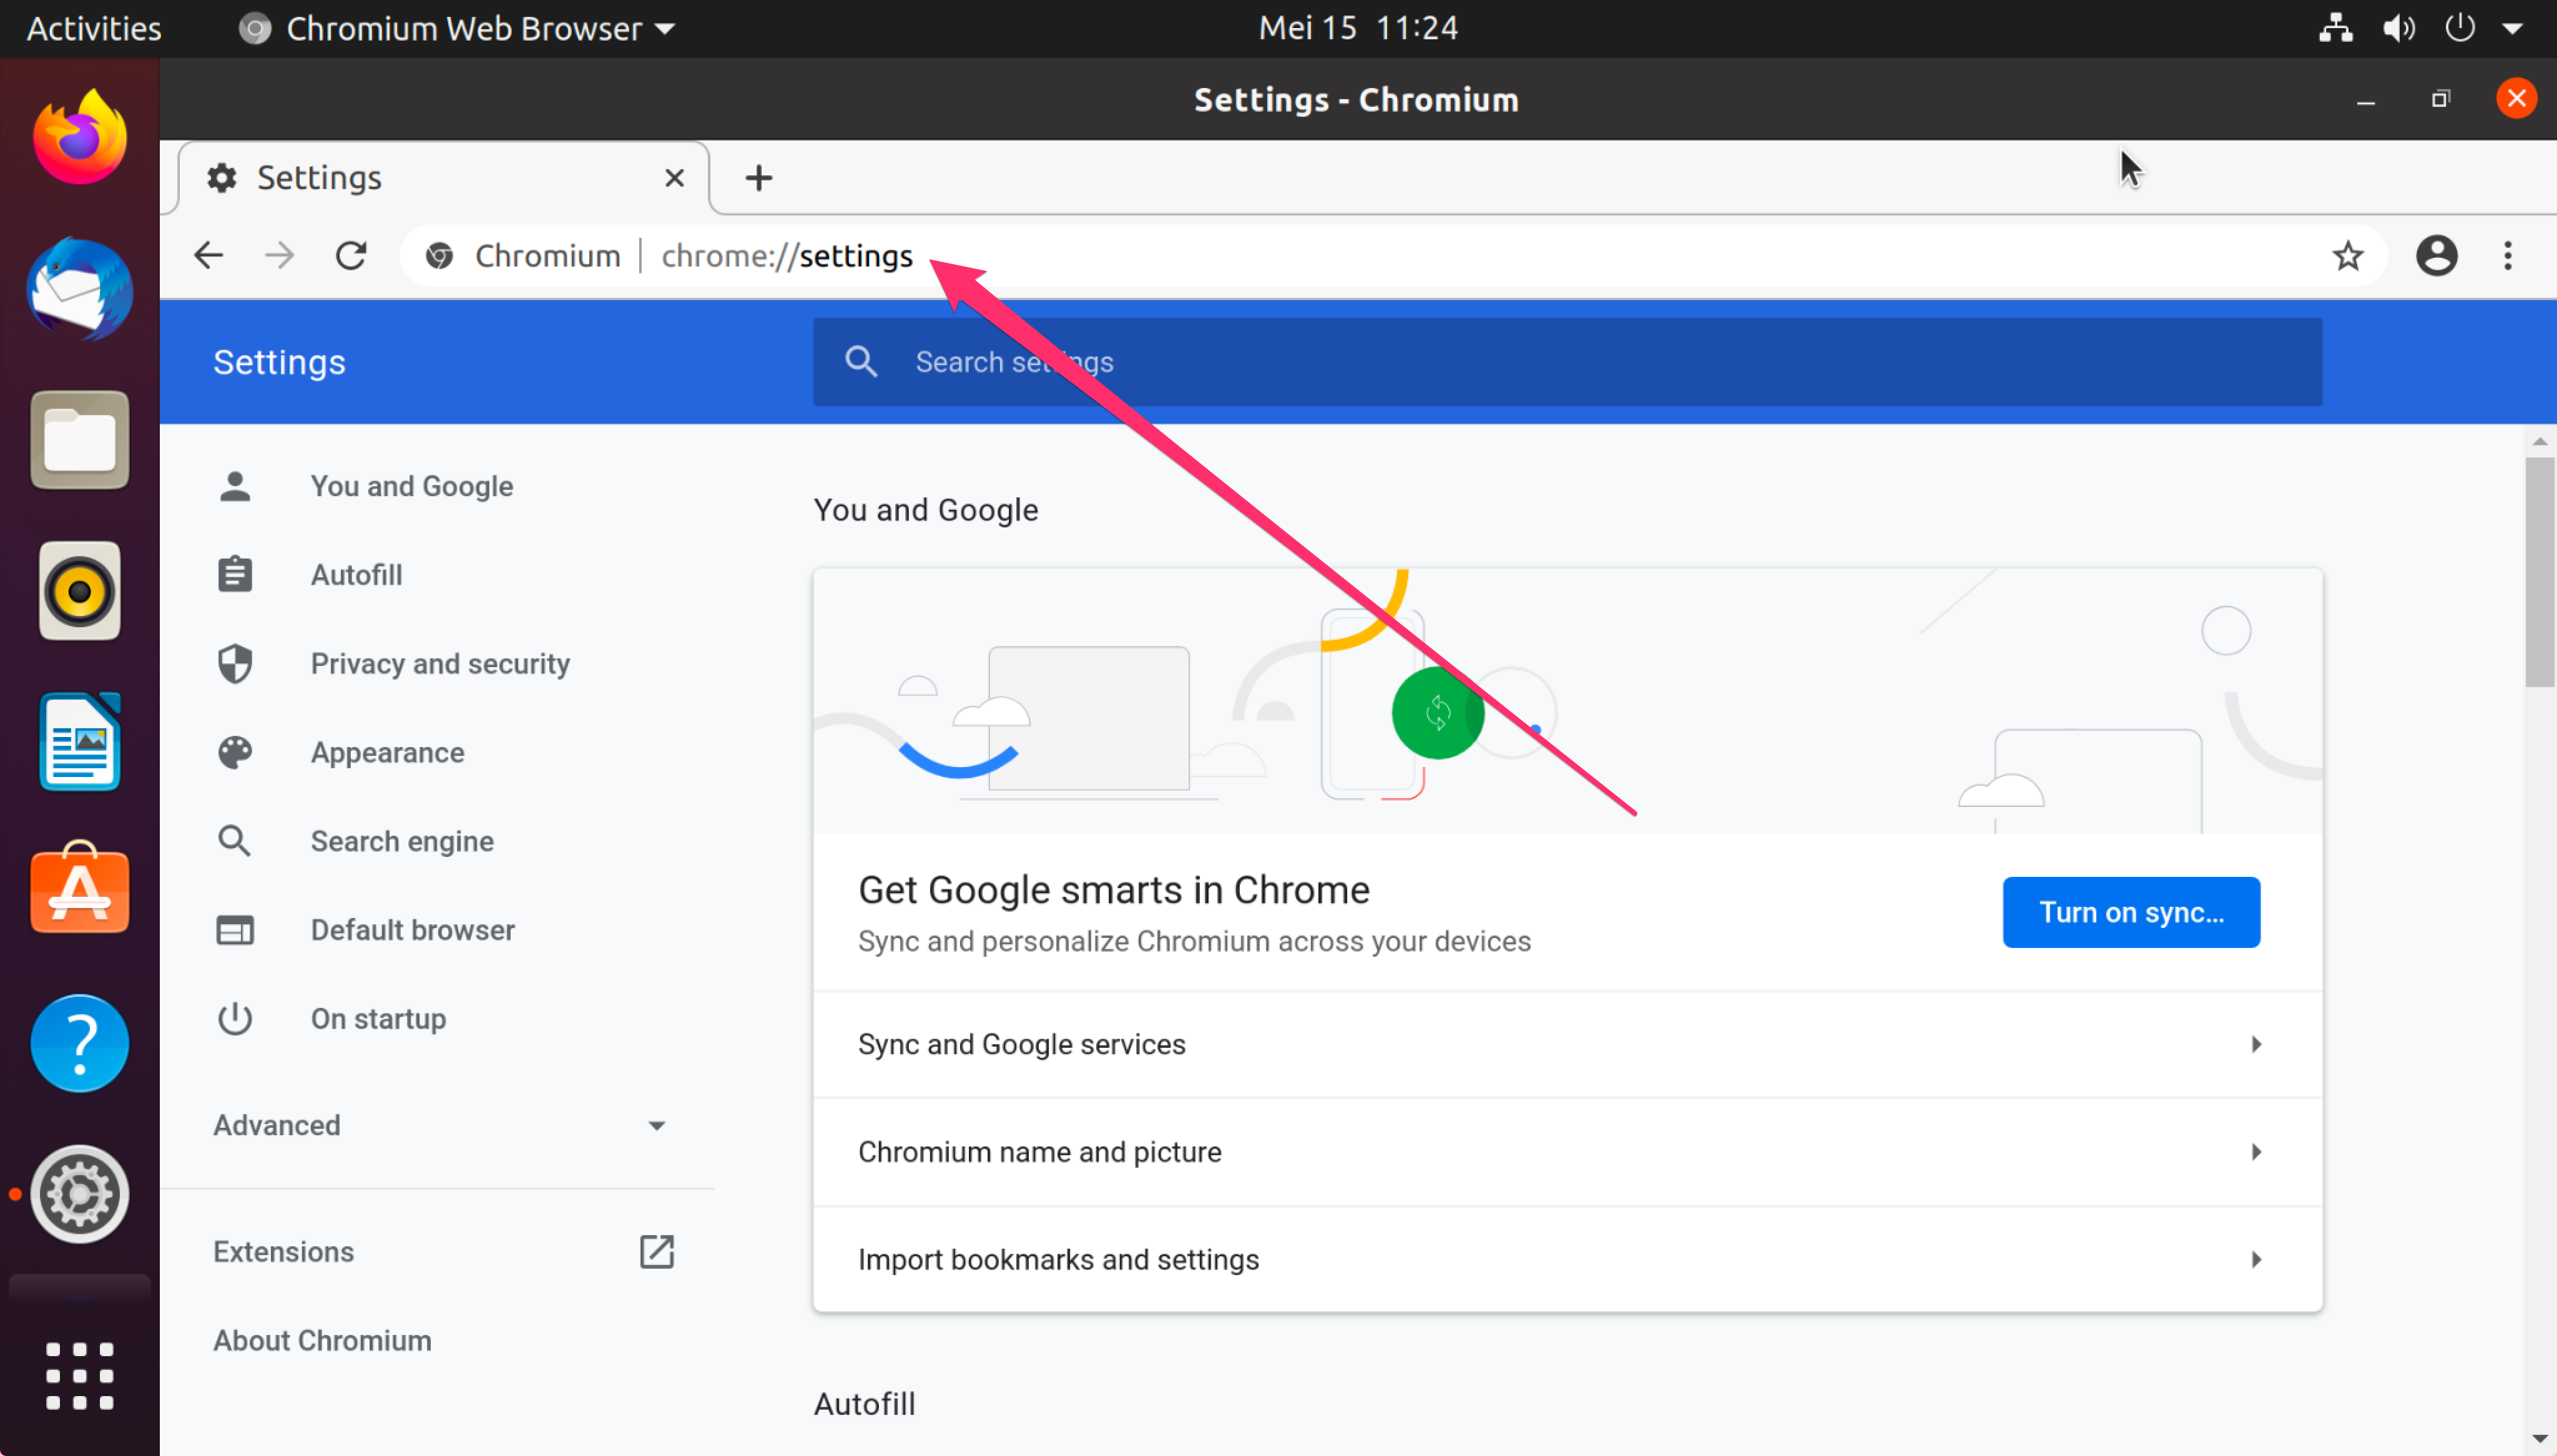Click the volume icon in the top bar
The image size is (2557, 1456).
(2398, 28)
